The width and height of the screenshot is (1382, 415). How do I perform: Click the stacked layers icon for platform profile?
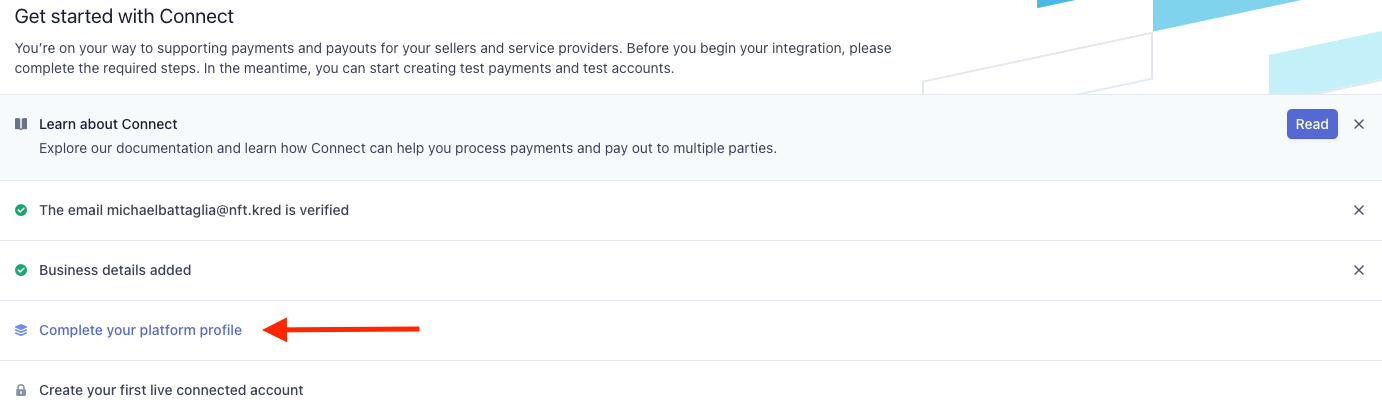coord(21,330)
